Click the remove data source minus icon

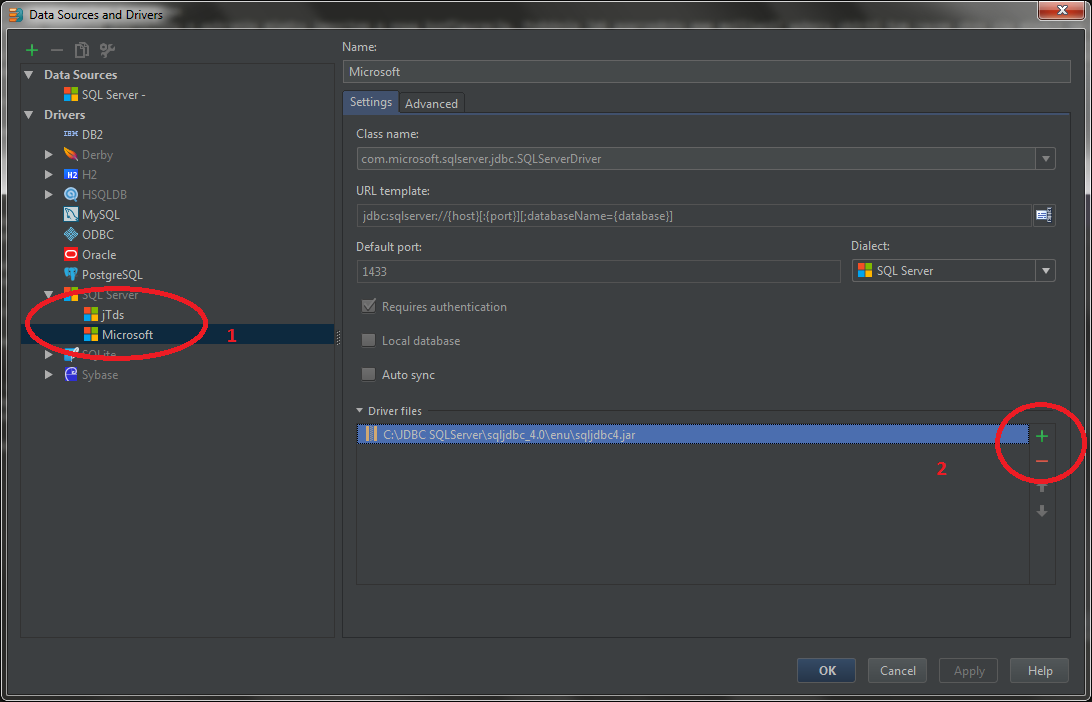(x=57, y=50)
